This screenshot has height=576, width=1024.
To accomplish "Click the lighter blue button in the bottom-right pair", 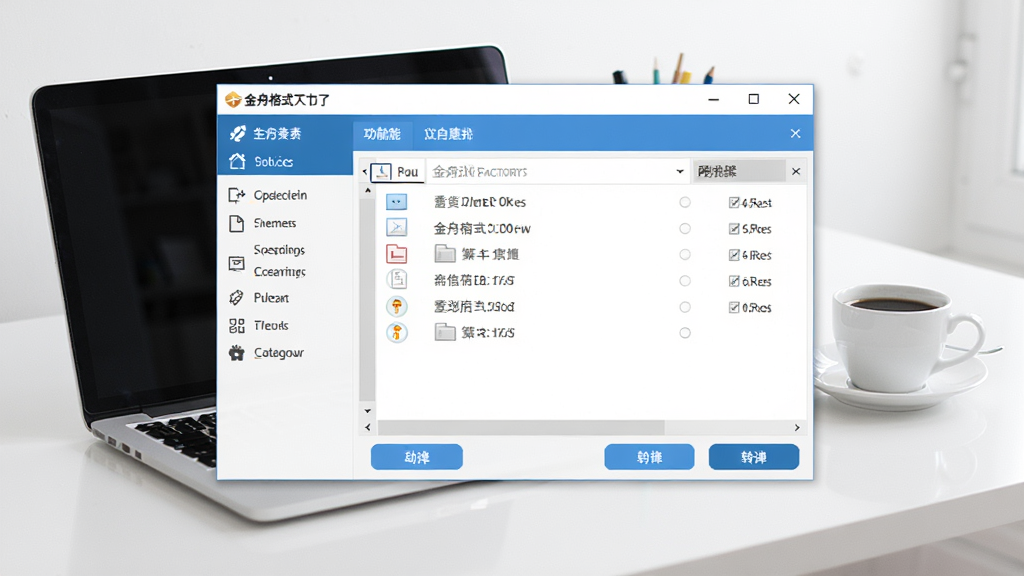I will (x=649, y=457).
